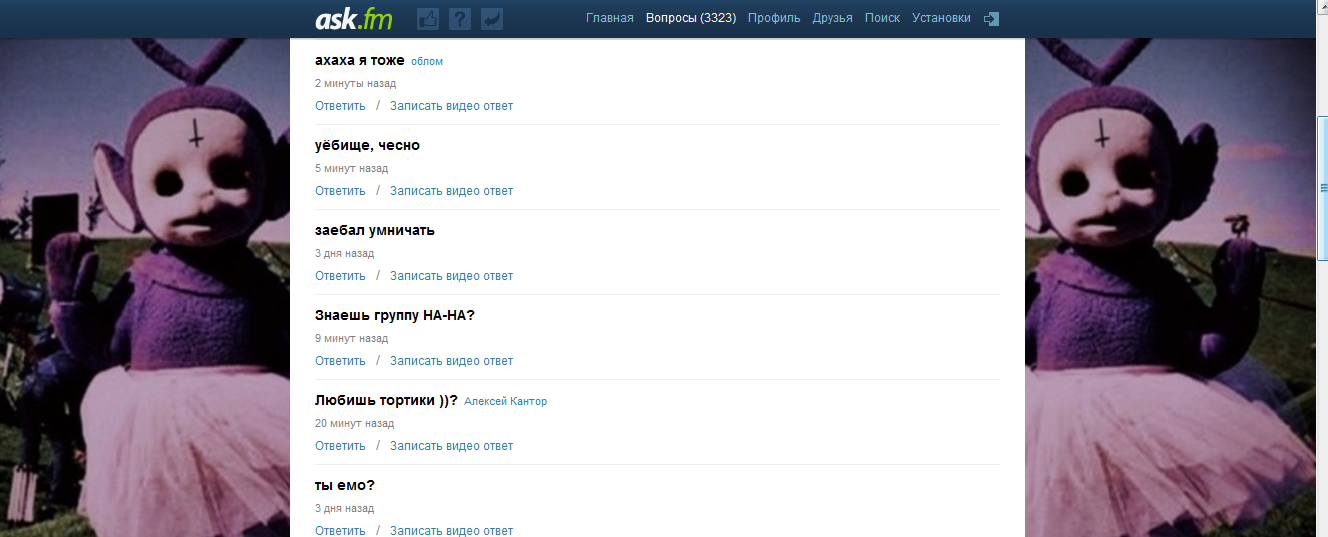The height and width of the screenshot is (537, 1328).
Task: Select question text 'Любишь тортики ))?'
Action: (386, 400)
